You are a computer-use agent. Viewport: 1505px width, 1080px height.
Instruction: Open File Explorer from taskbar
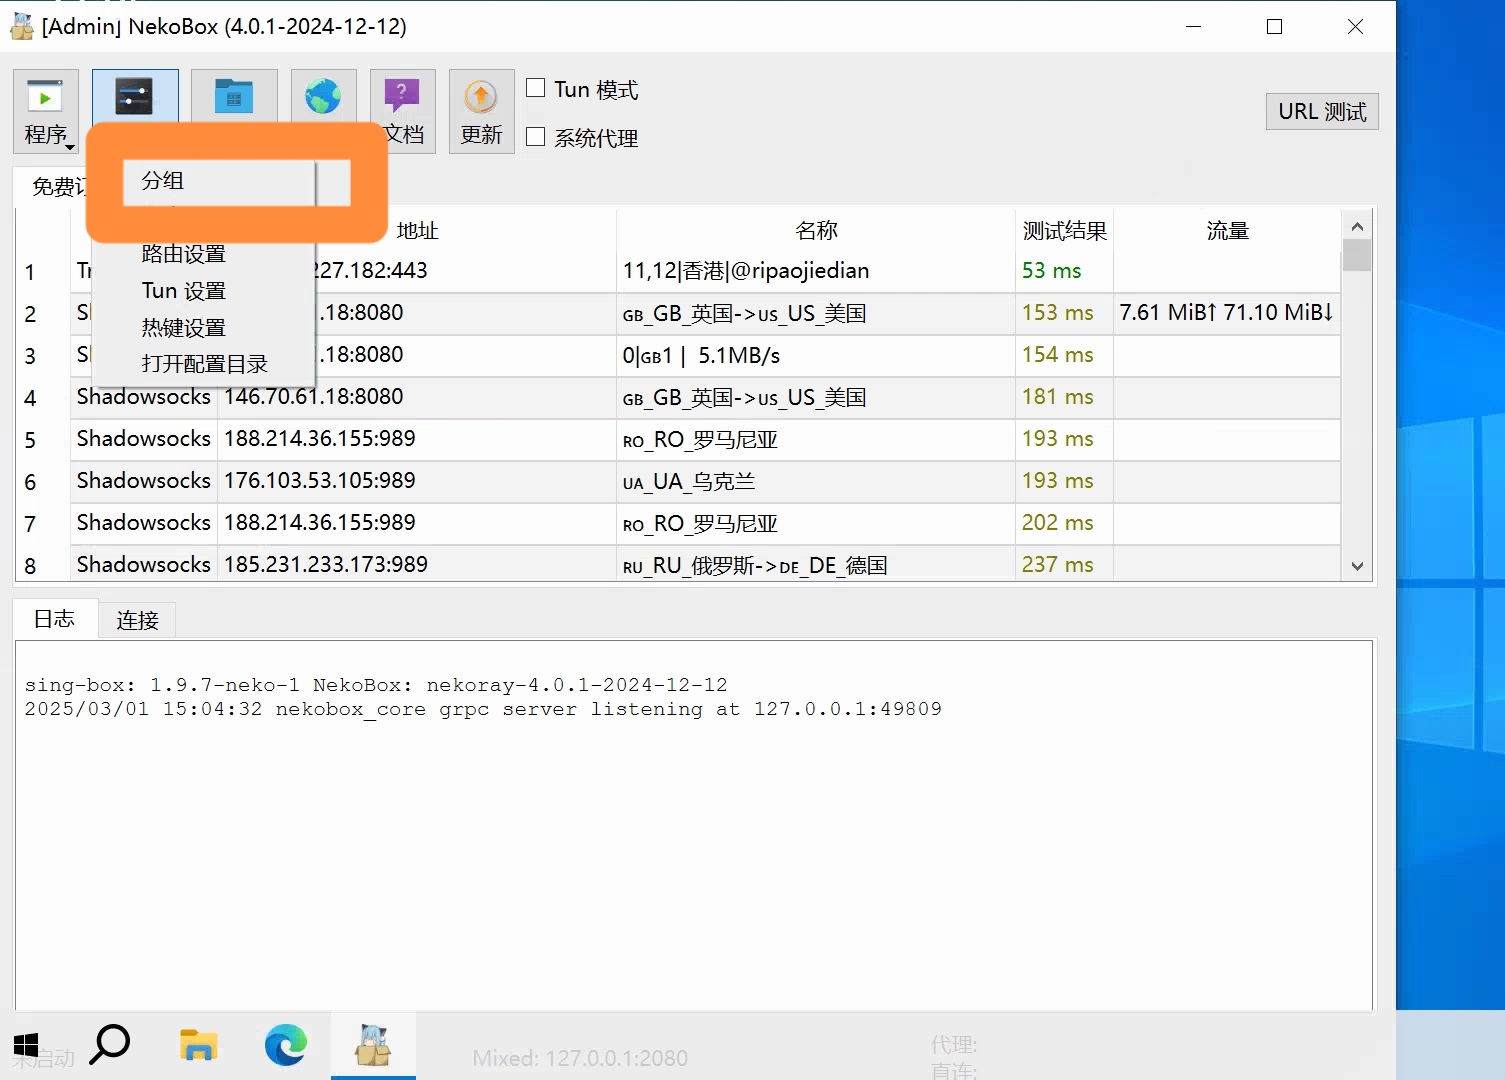198,1046
